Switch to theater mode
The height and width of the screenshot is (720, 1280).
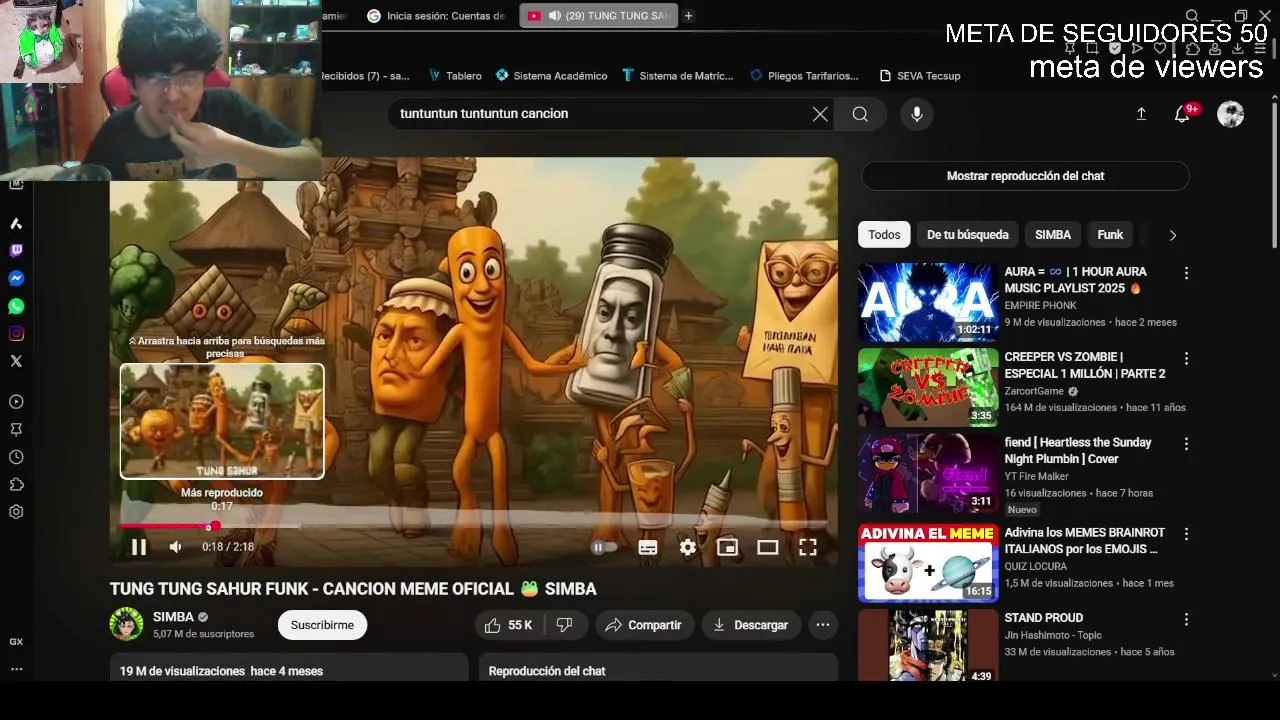768,547
